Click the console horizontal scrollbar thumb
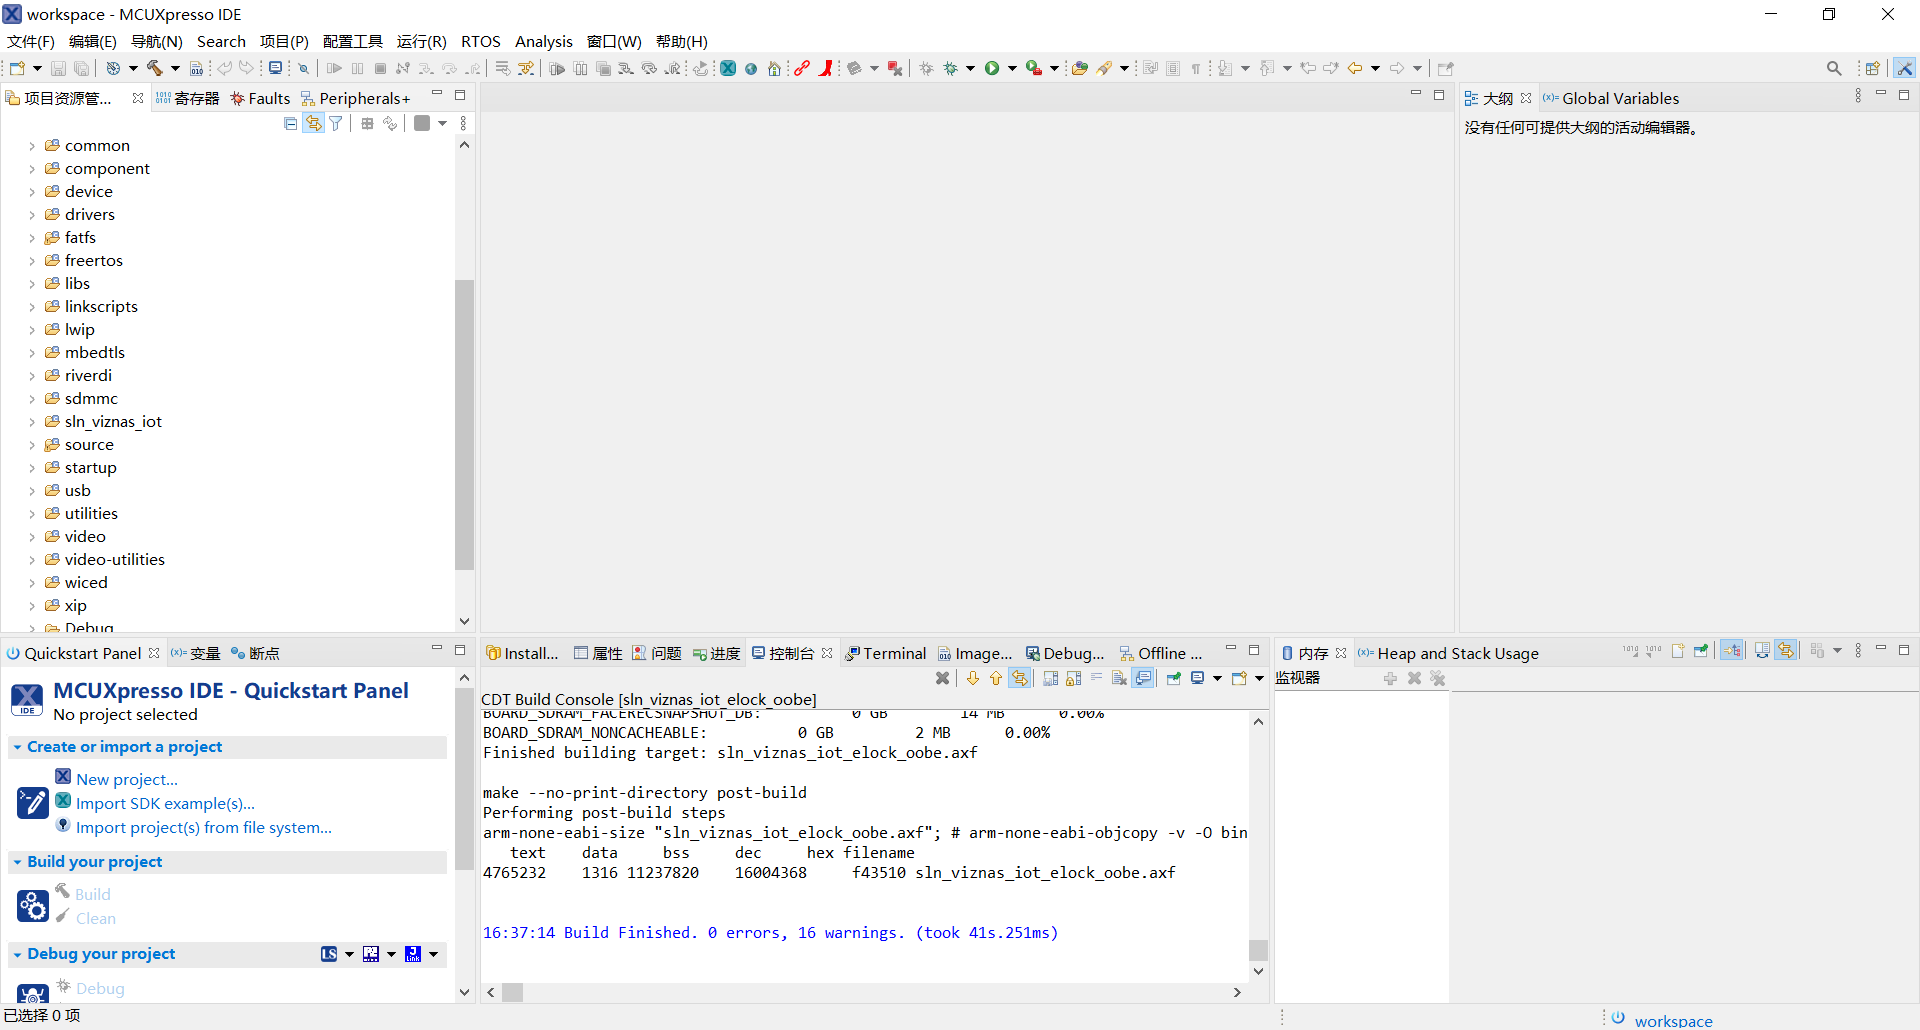This screenshot has width=1920, height=1030. coord(513,992)
